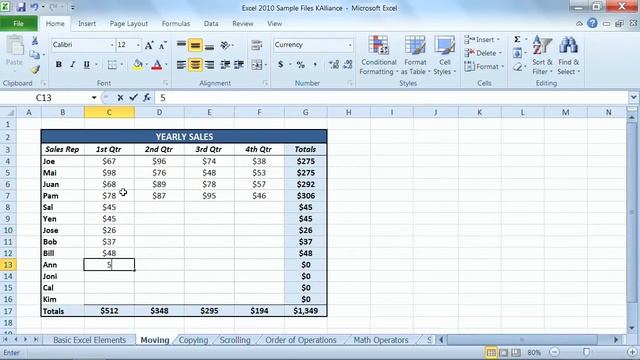
Task: Apply Comma Style format
Action: pos(315,64)
